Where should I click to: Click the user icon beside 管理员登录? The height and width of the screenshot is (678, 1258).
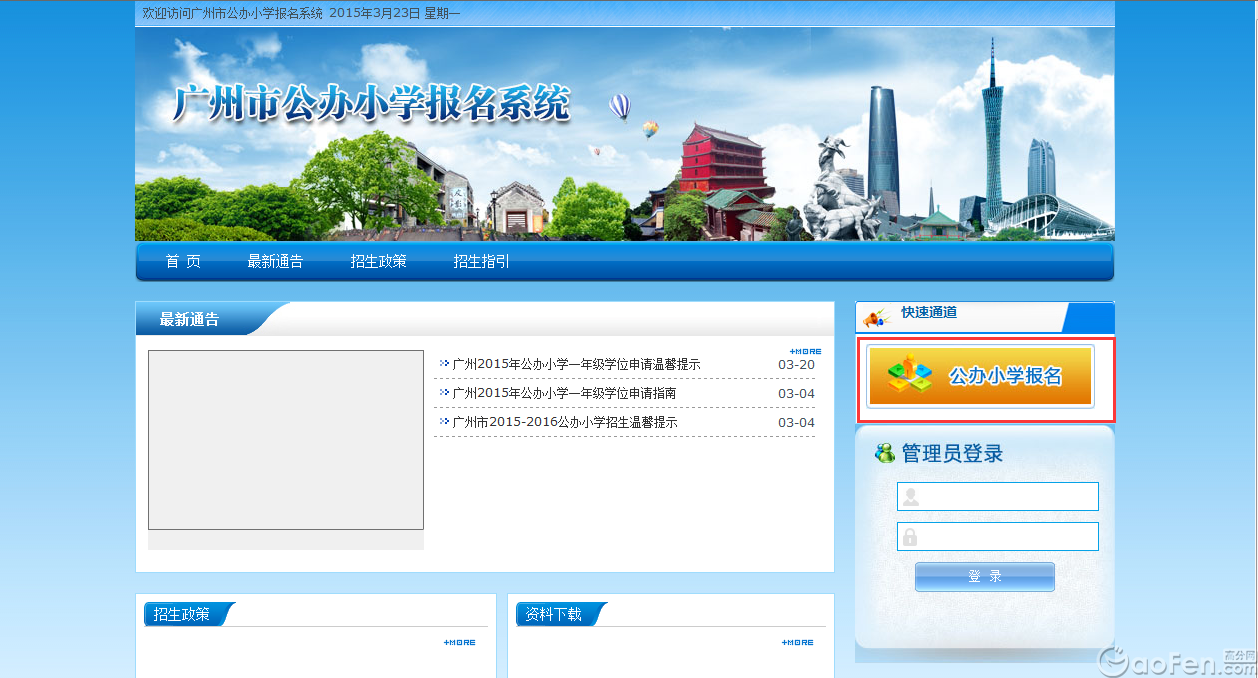click(885, 454)
